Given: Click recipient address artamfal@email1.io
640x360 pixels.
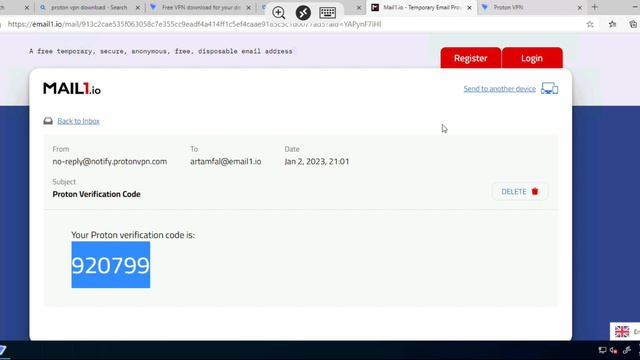Looking at the screenshot, I should 226,161.
